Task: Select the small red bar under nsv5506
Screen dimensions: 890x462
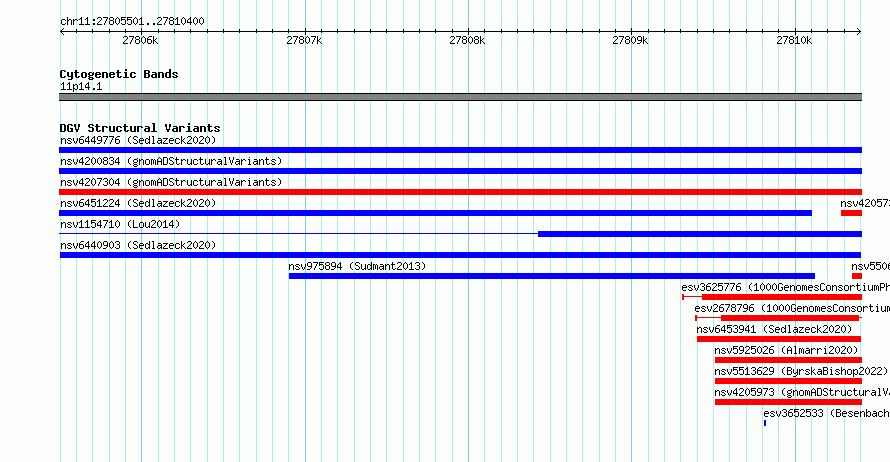Action: [x=857, y=276]
